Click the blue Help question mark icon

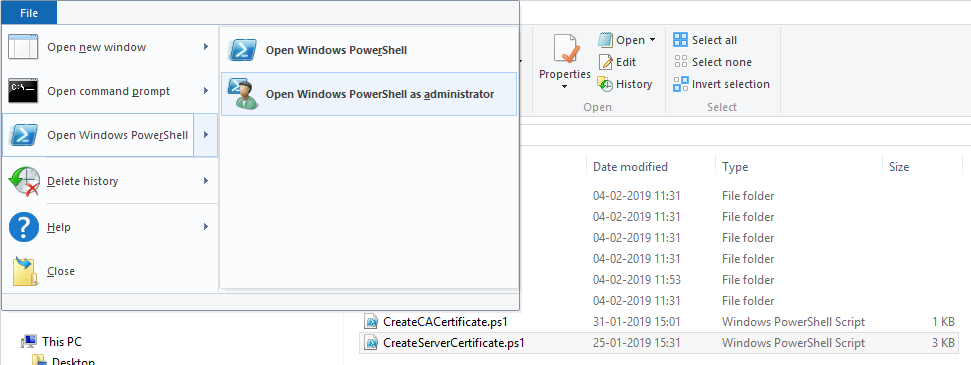click(x=24, y=227)
